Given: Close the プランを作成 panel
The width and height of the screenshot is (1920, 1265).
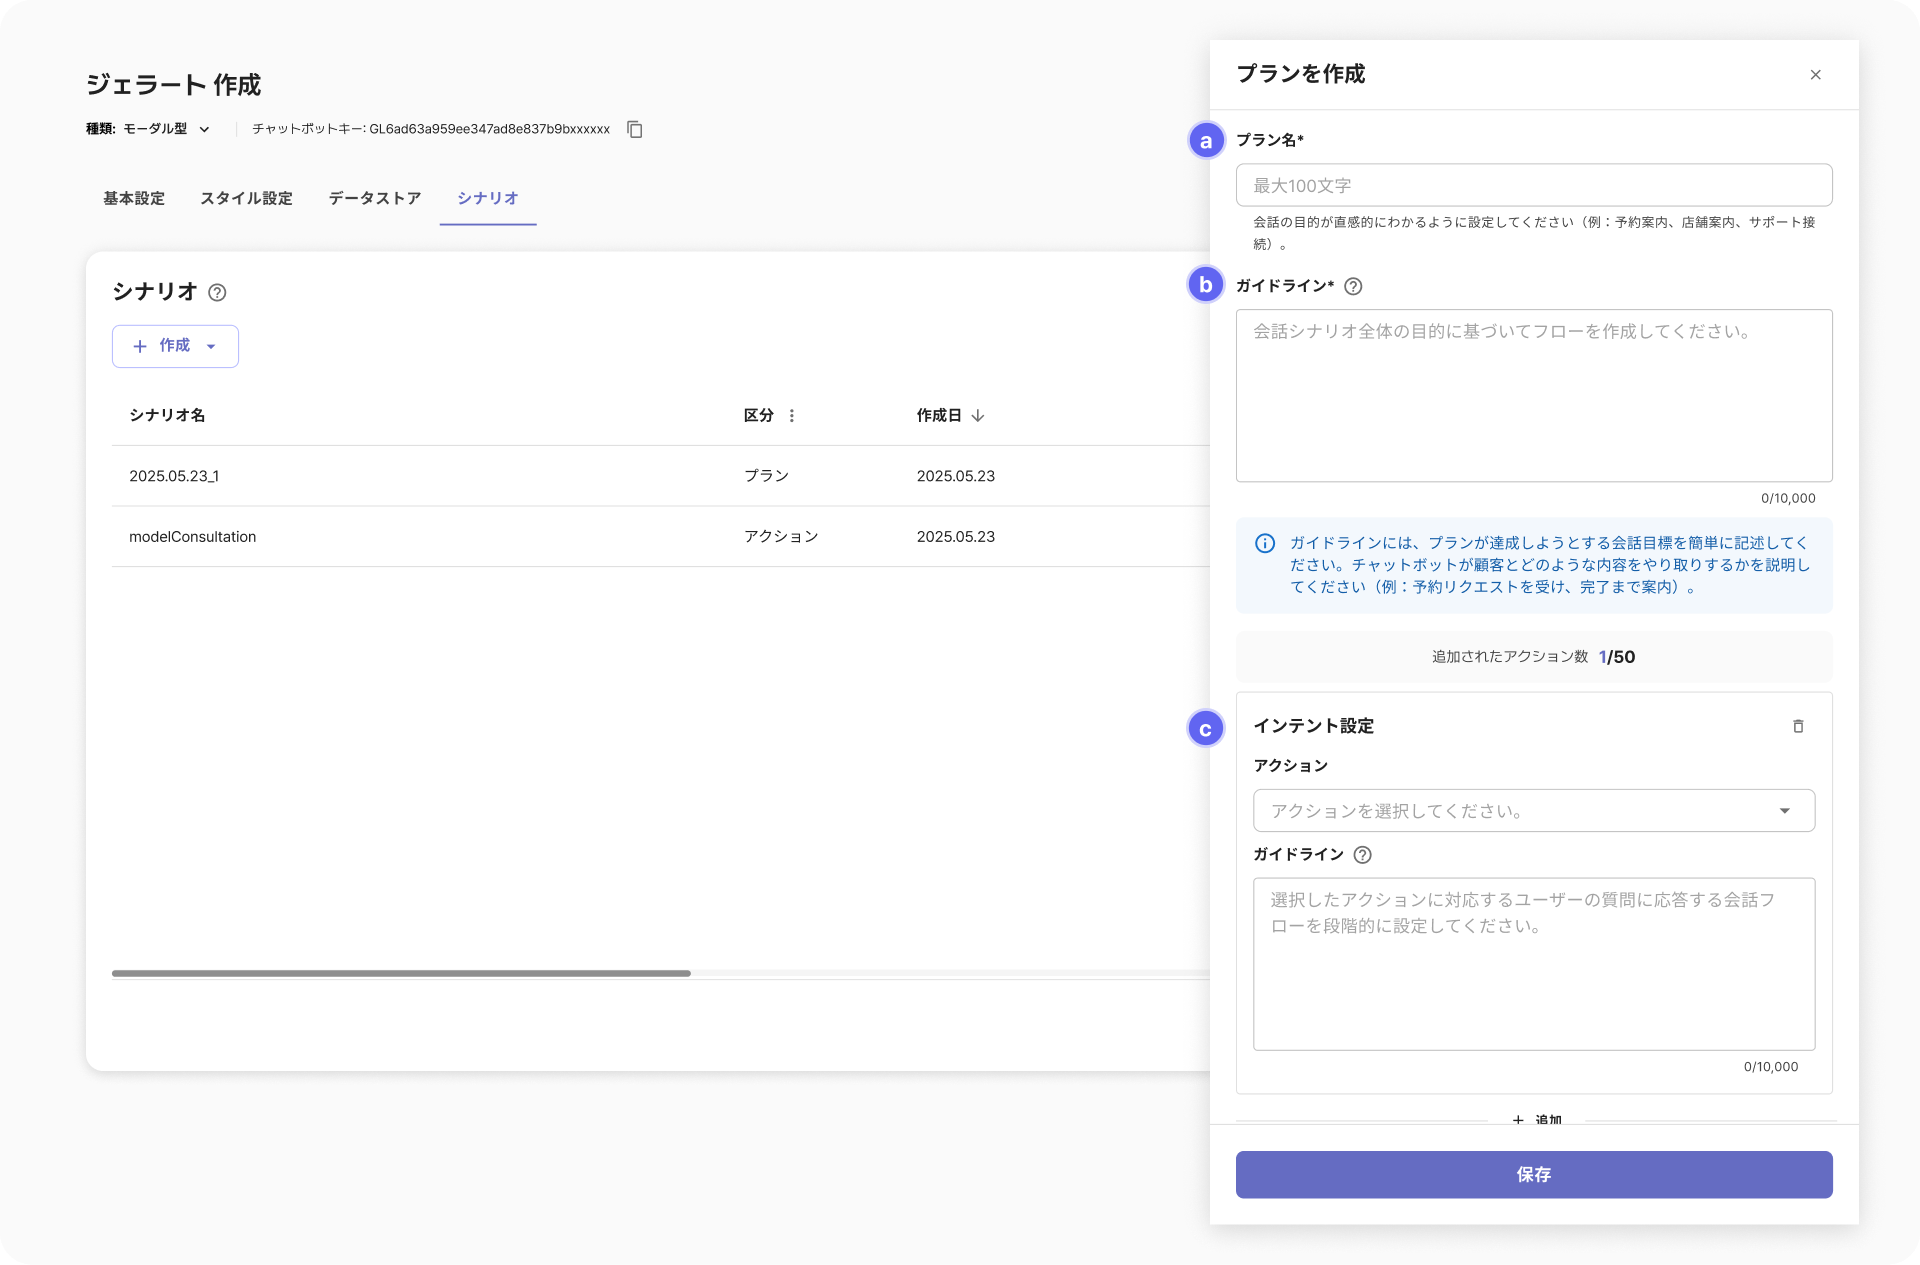Looking at the screenshot, I should pyautogui.click(x=1815, y=75).
